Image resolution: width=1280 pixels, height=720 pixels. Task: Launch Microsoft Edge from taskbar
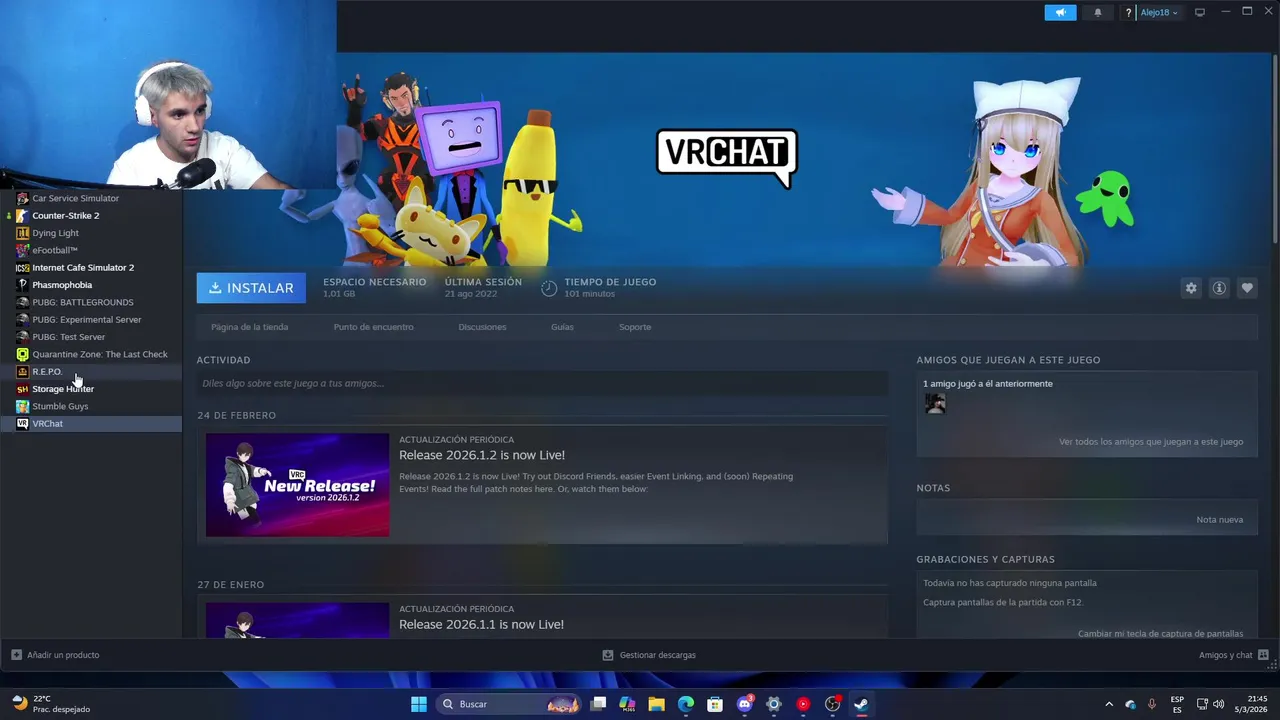686,704
